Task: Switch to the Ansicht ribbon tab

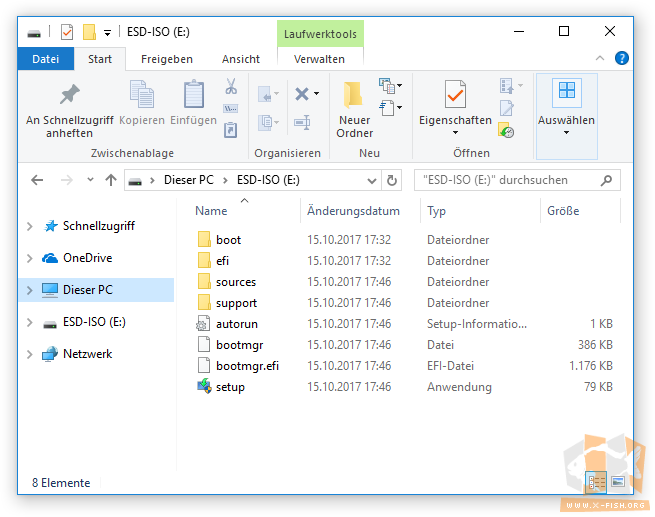Action: (241, 59)
